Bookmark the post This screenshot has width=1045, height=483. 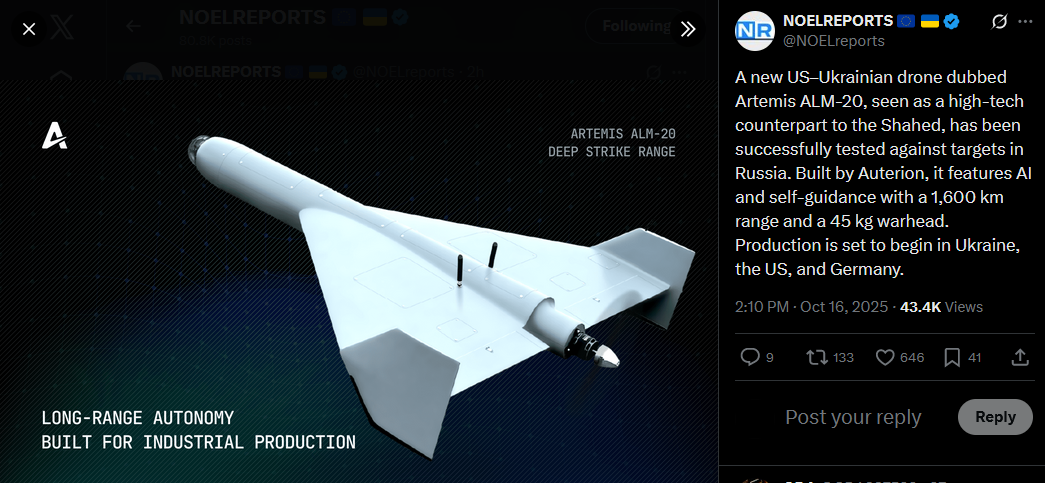tap(952, 358)
